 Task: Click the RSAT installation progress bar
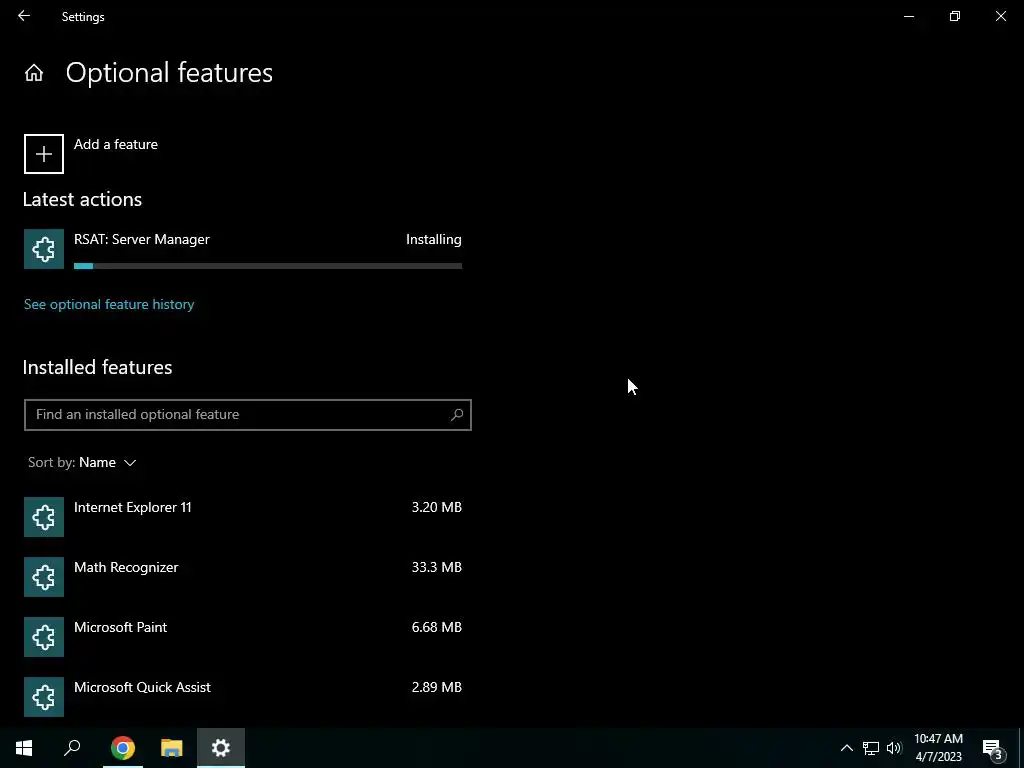click(268, 266)
